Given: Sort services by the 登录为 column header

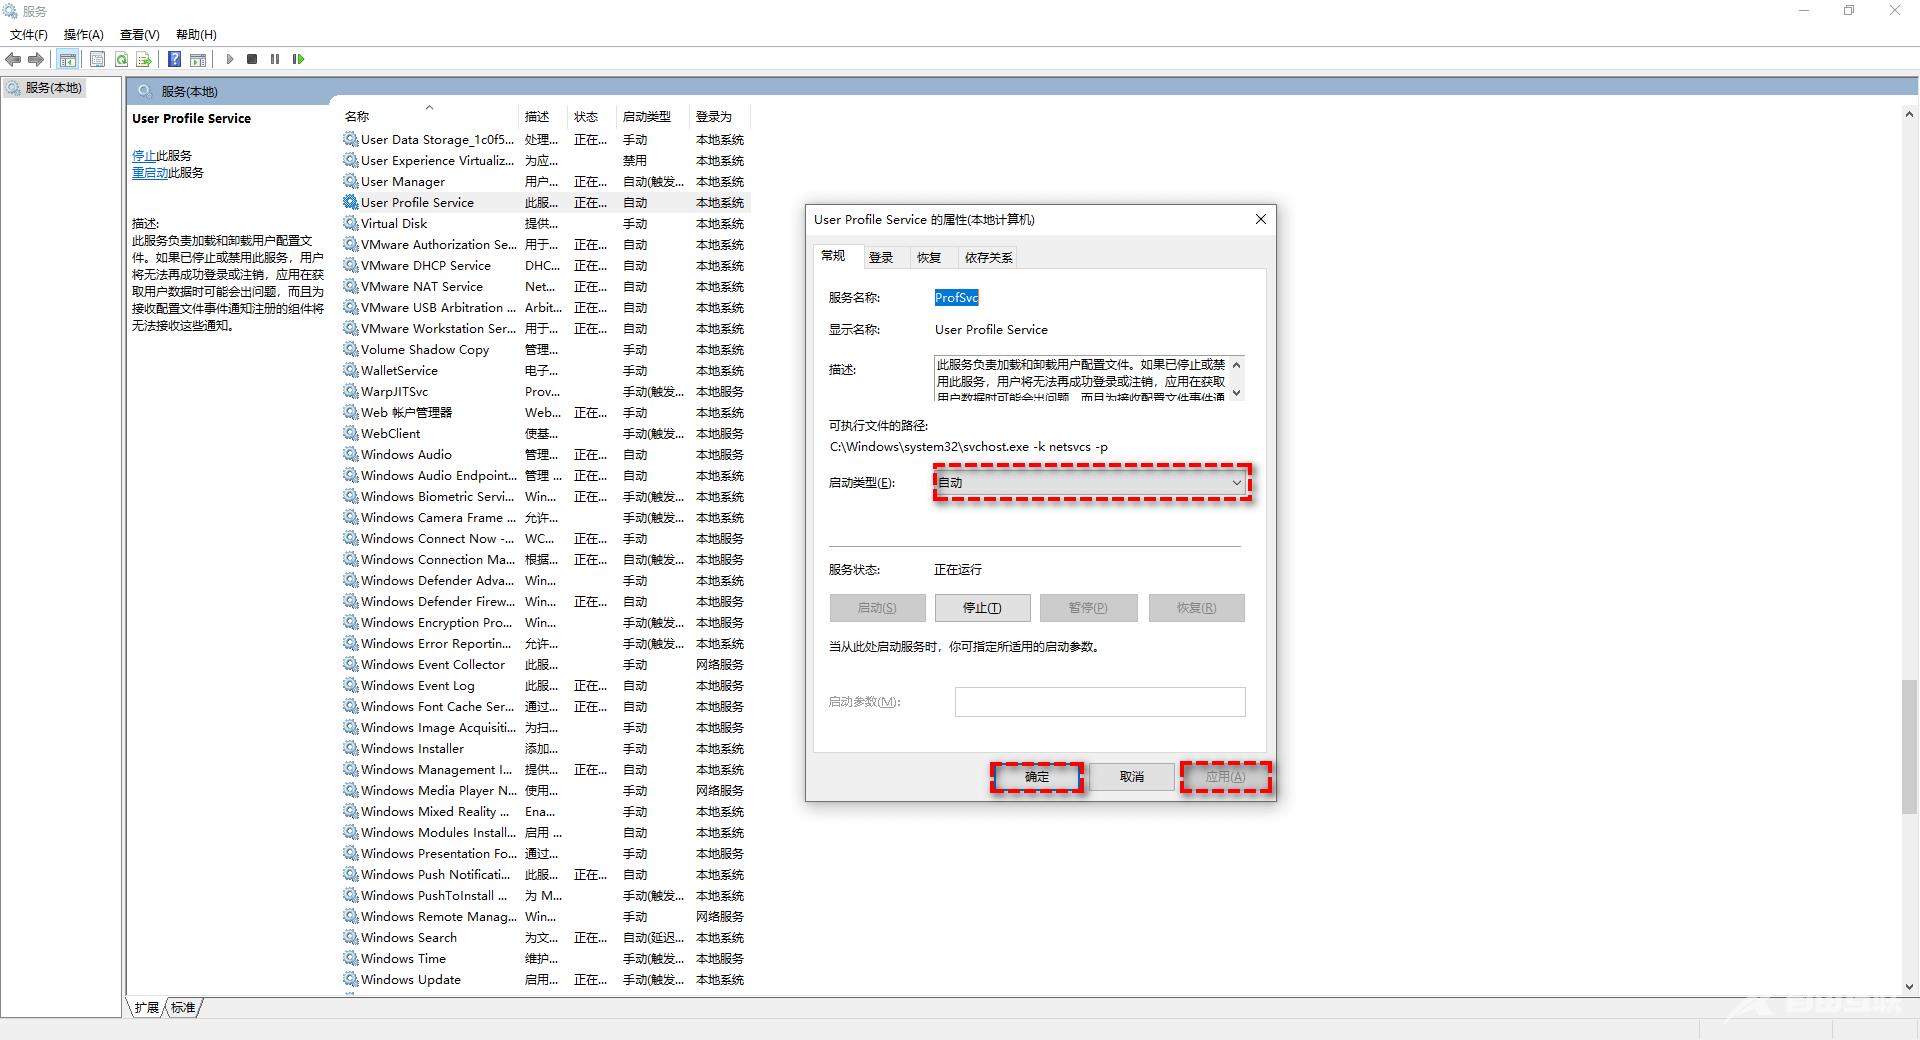Looking at the screenshot, I should click(720, 117).
